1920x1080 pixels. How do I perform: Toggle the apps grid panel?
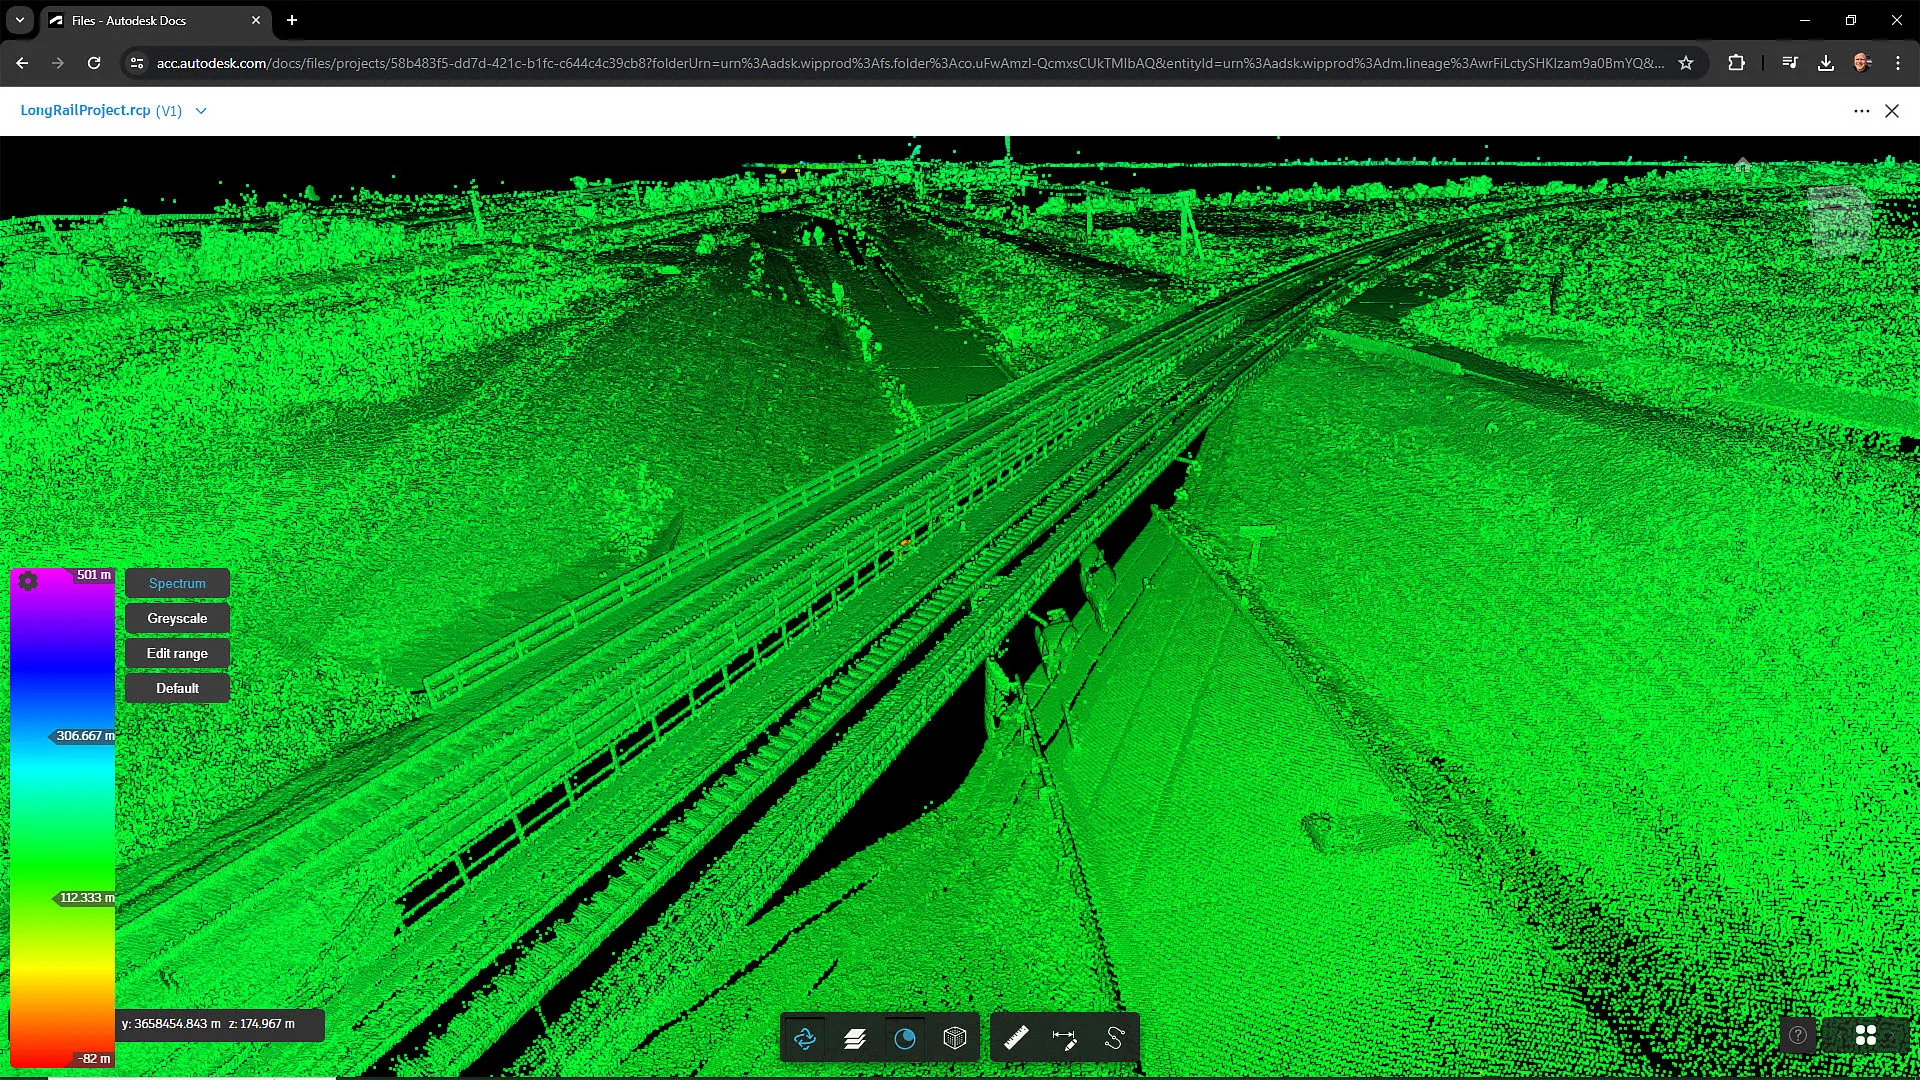coord(1866,1035)
